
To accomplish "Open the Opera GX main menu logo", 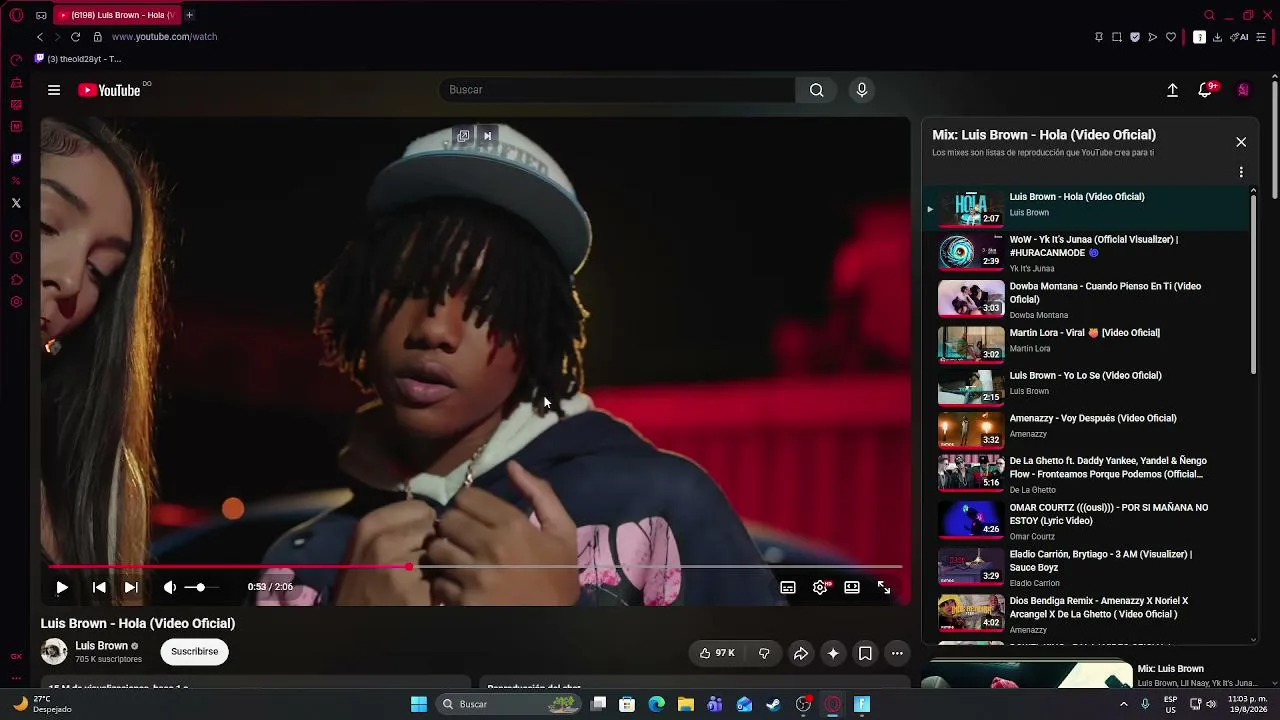I will pos(16,15).
